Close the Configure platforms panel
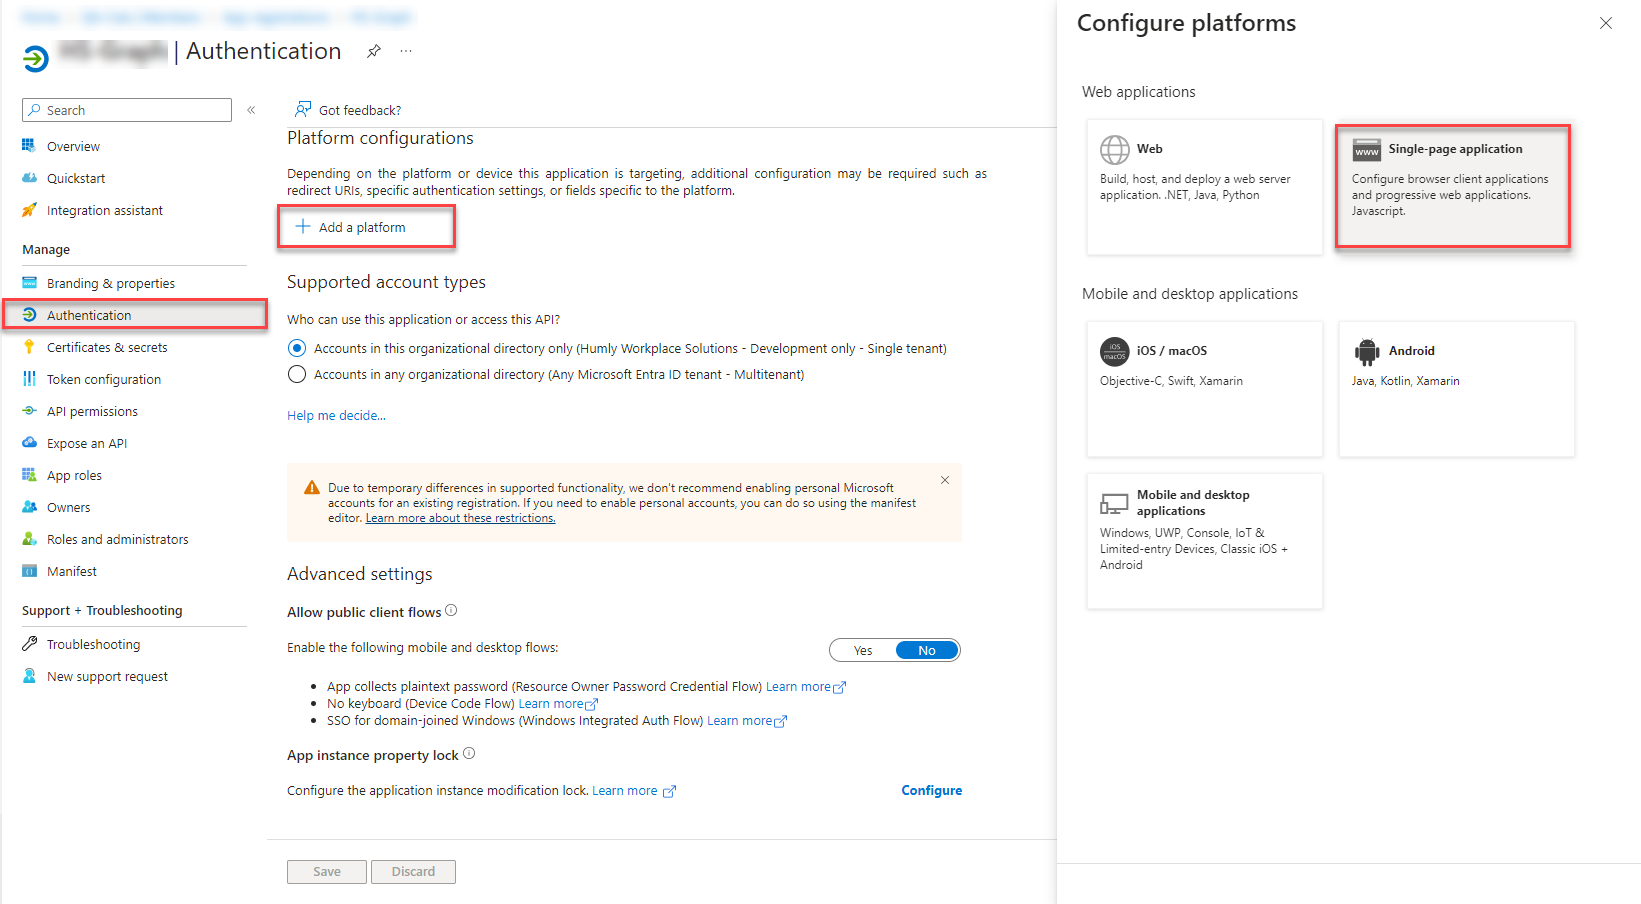The height and width of the screenshot is (904, 1641). tap(1605, 23)
